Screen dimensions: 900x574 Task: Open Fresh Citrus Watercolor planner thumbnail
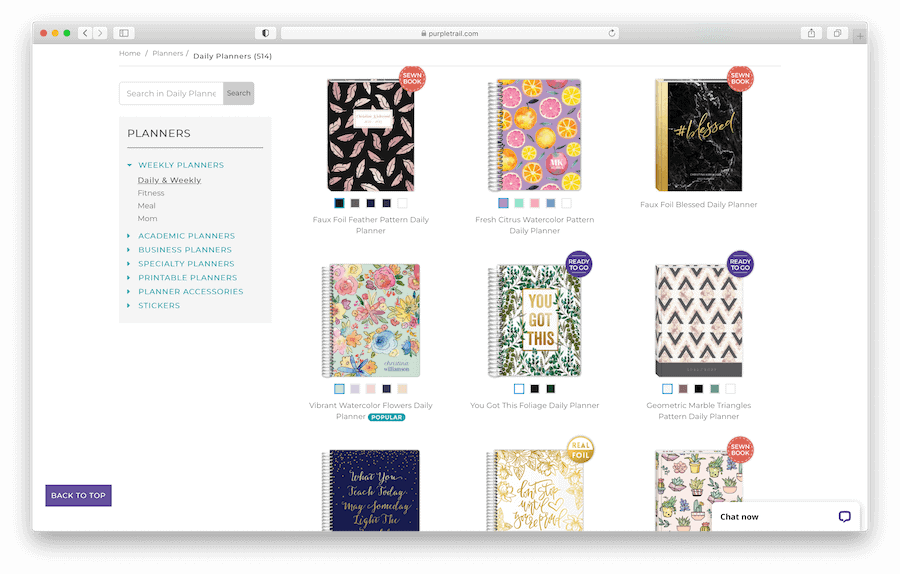pyautogui.click(x=534, y=135)
